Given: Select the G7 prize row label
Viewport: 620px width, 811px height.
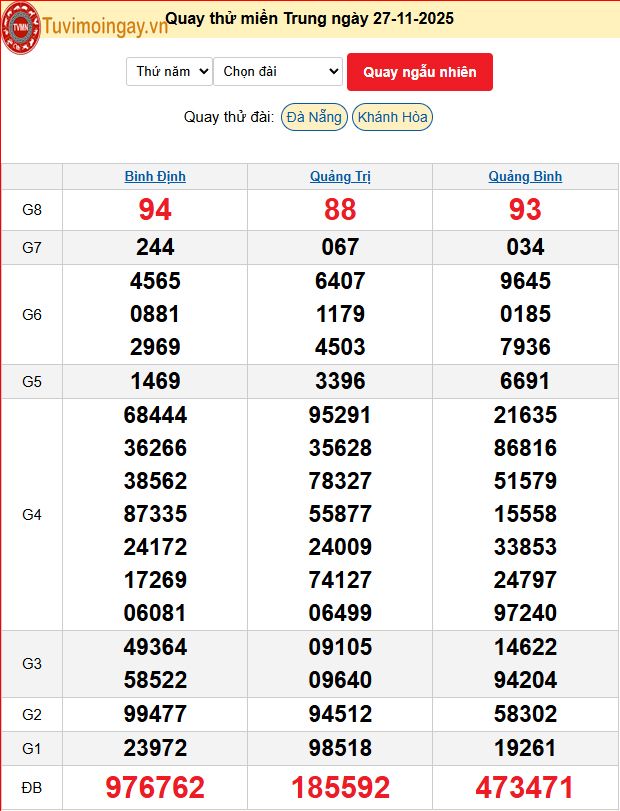Looking at the screenshot, I should [x=32, y=247].
